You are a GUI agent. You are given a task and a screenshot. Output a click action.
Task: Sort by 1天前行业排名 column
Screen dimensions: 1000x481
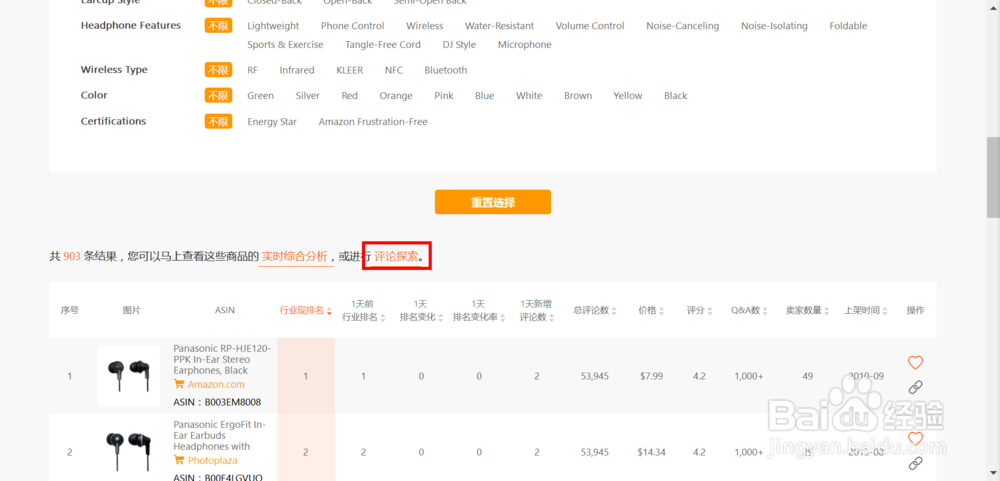364,311
